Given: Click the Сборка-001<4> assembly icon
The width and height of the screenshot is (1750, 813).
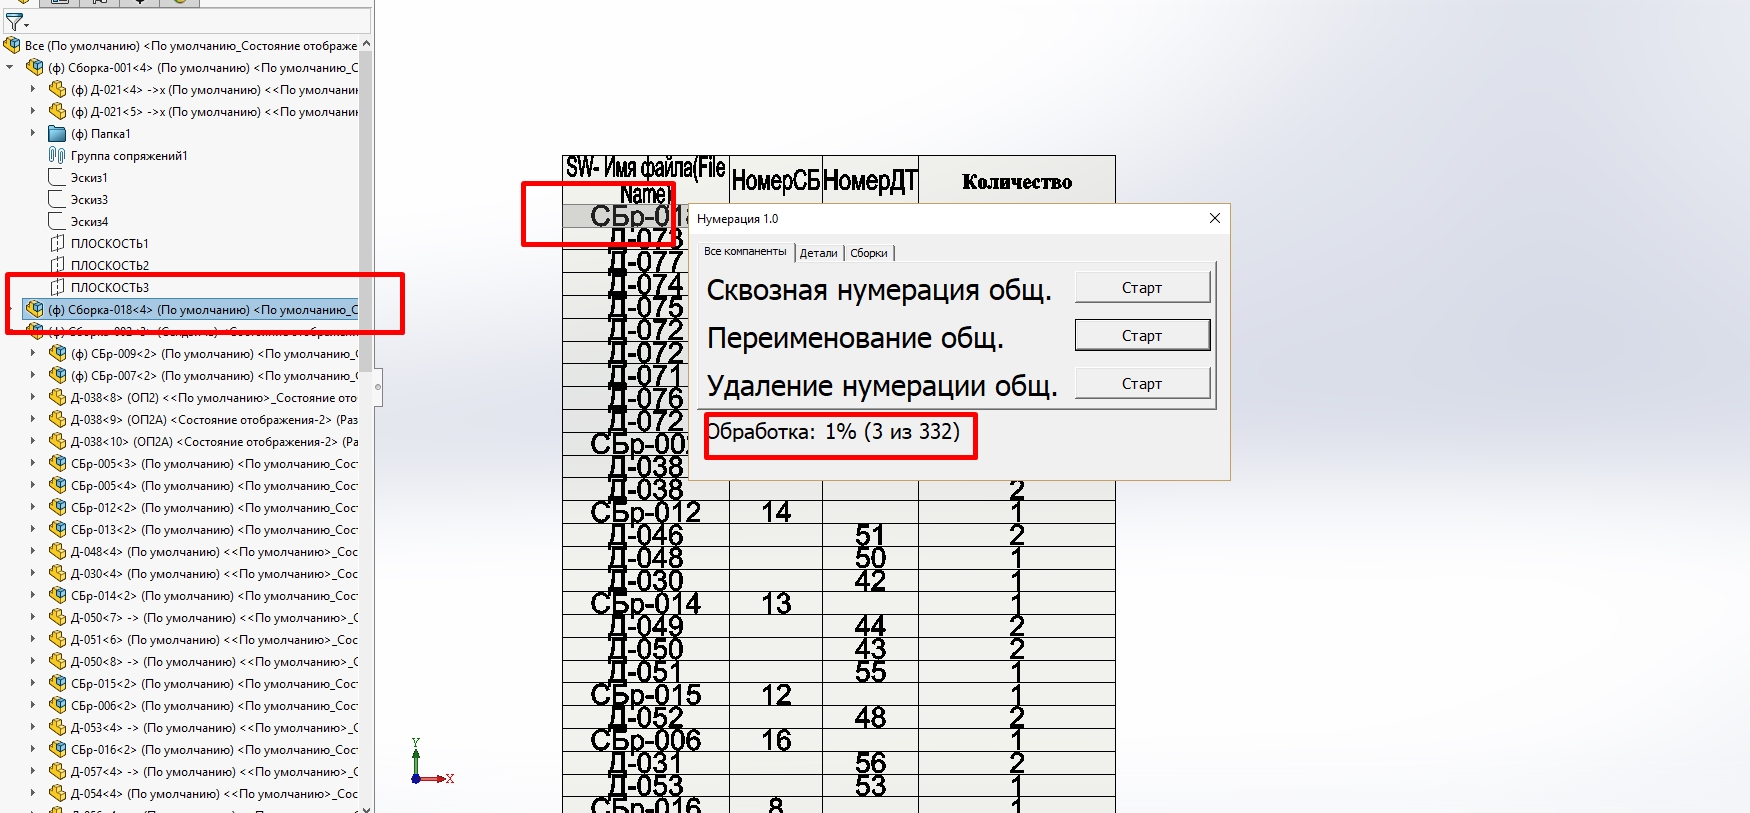Looking at the screenshot, I should point(35,68).
